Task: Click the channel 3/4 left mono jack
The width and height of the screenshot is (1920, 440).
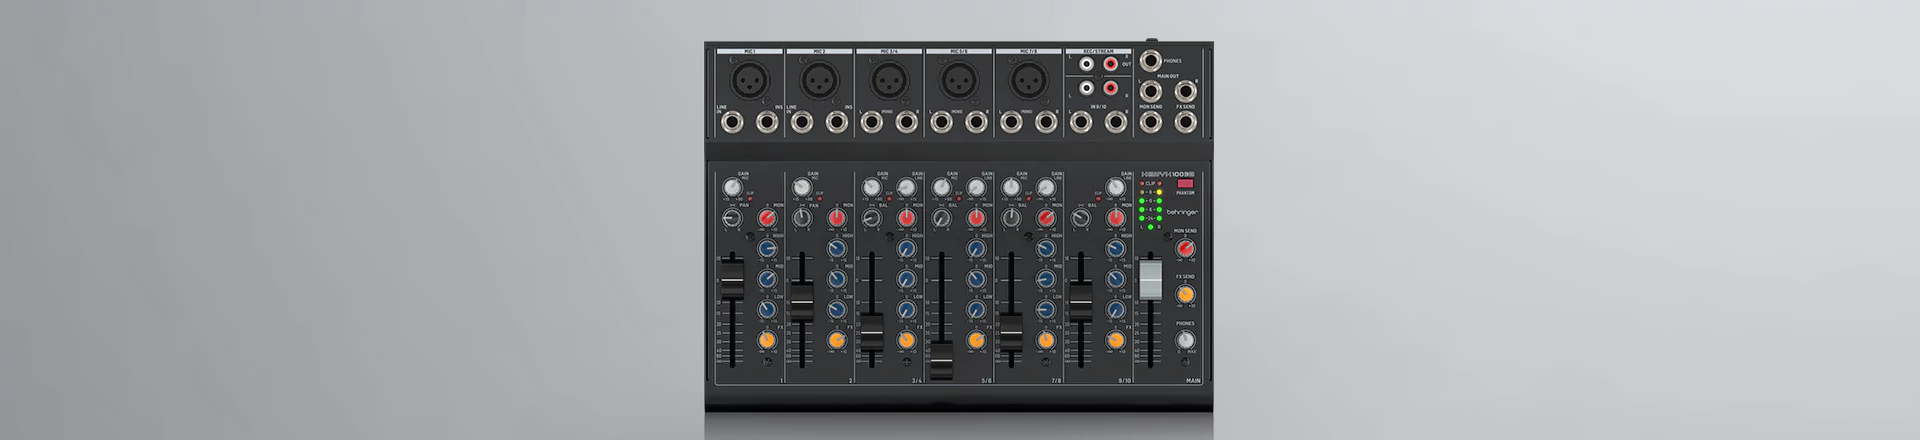Action: point(872,123)
